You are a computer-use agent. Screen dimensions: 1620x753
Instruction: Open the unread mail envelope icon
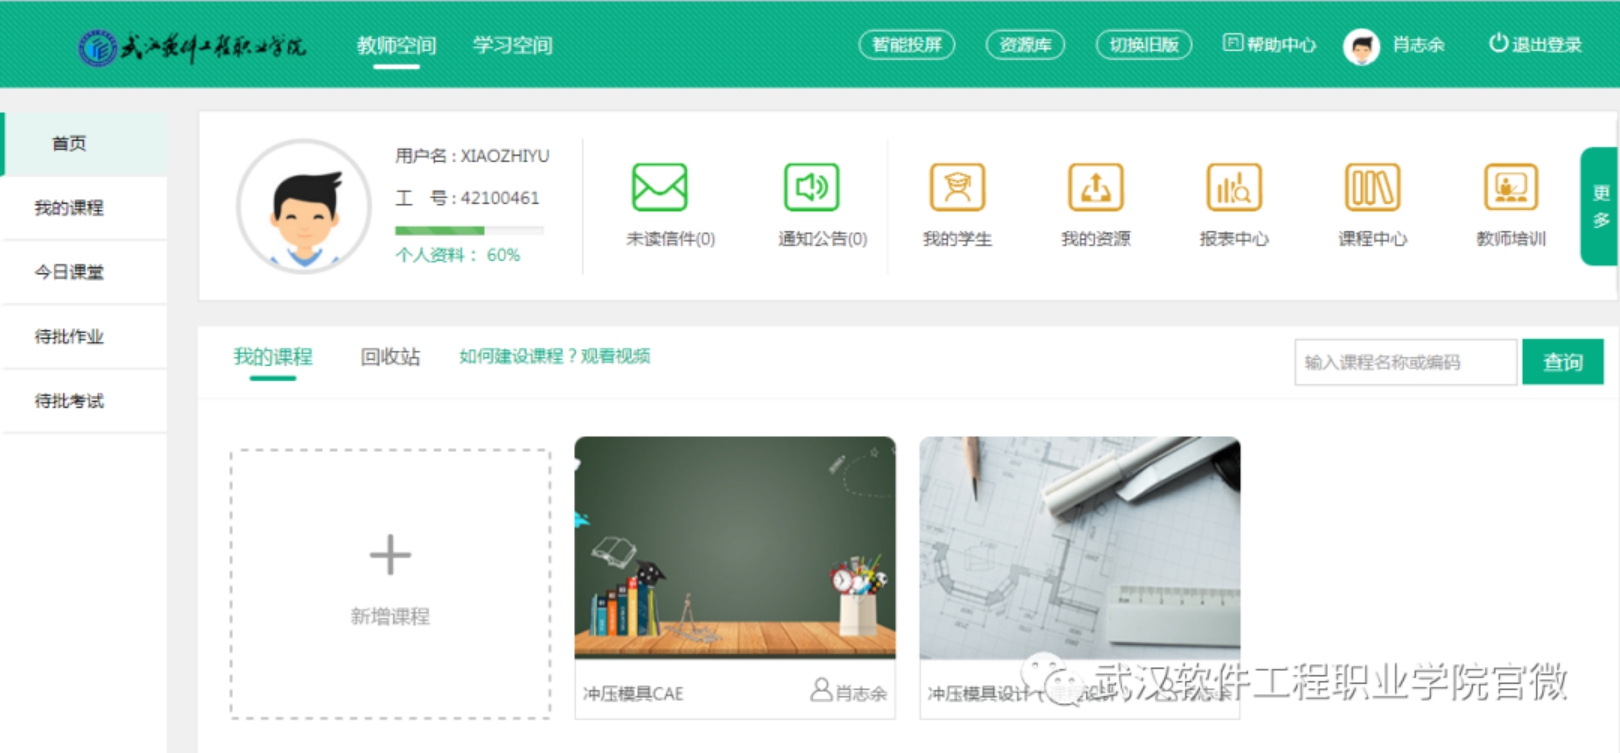point(659,187)
